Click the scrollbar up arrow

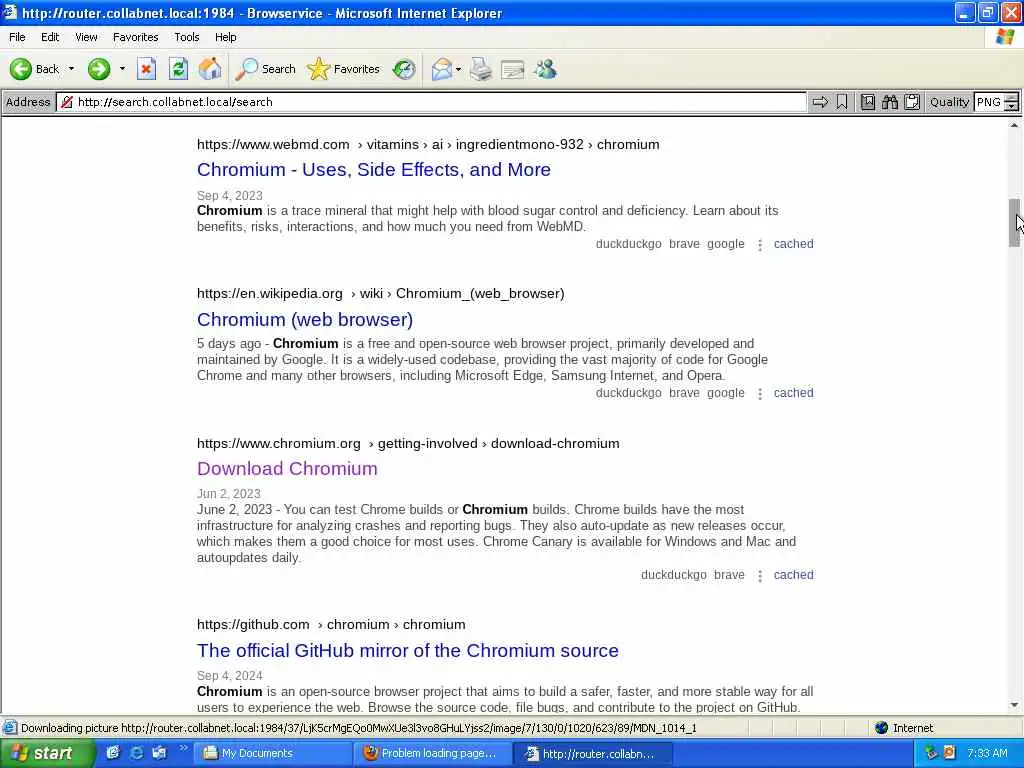coord(1014,125)
